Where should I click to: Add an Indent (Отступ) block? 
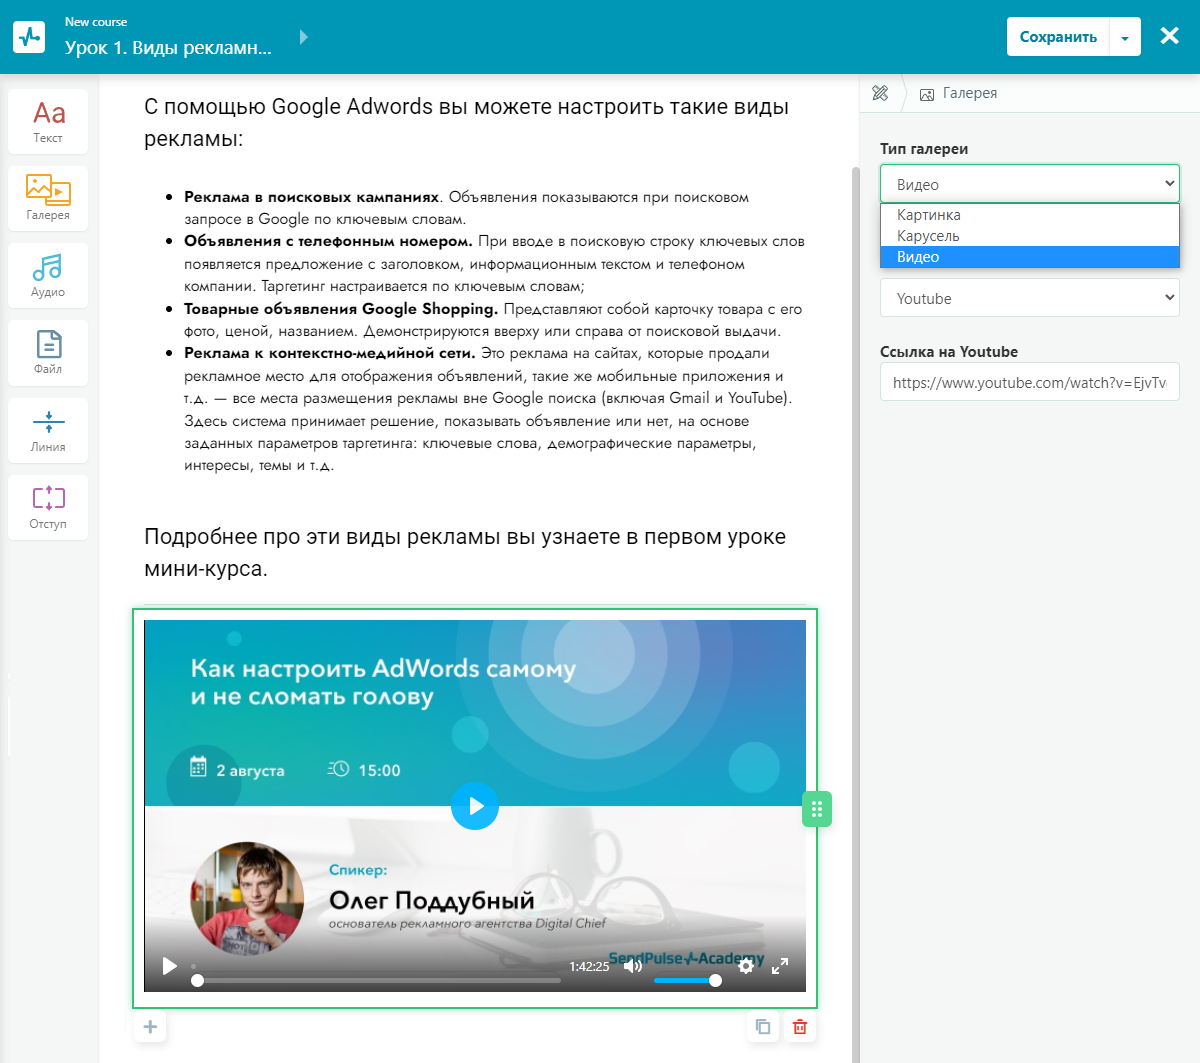(48, 507)
